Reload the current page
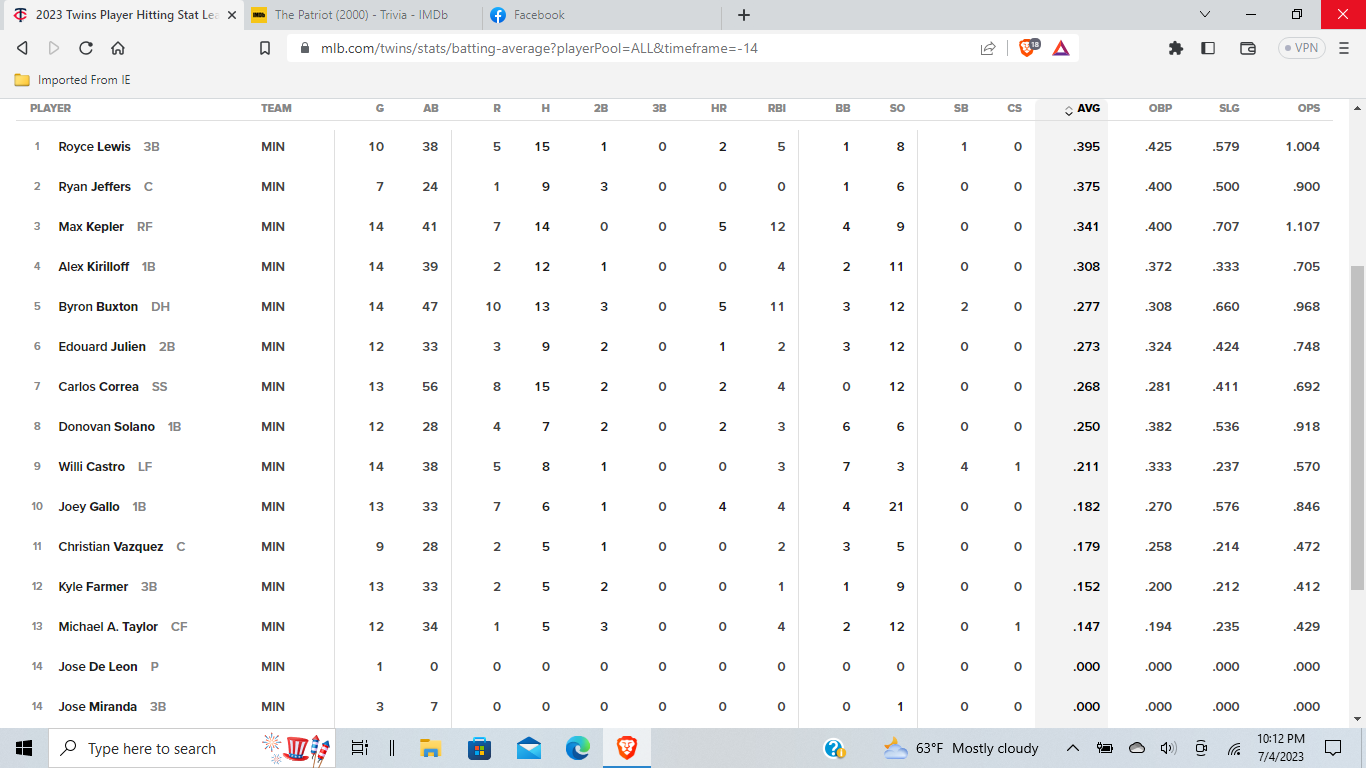The width and height of the screenshot is (1366, 768). (86, 48)
